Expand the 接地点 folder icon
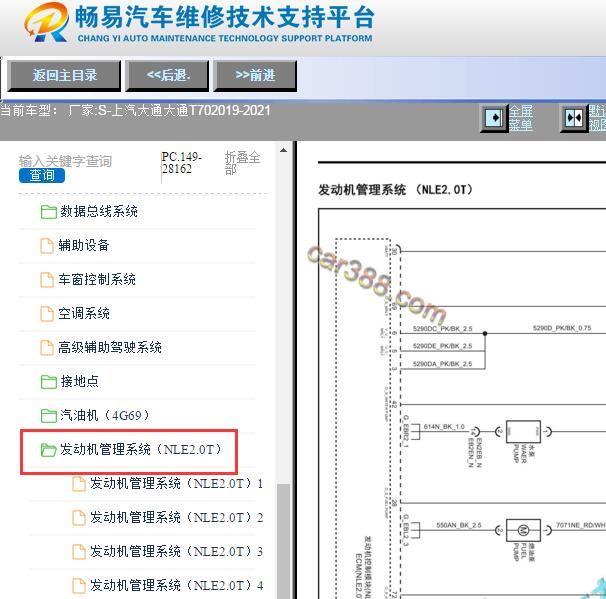 (49, 382)
